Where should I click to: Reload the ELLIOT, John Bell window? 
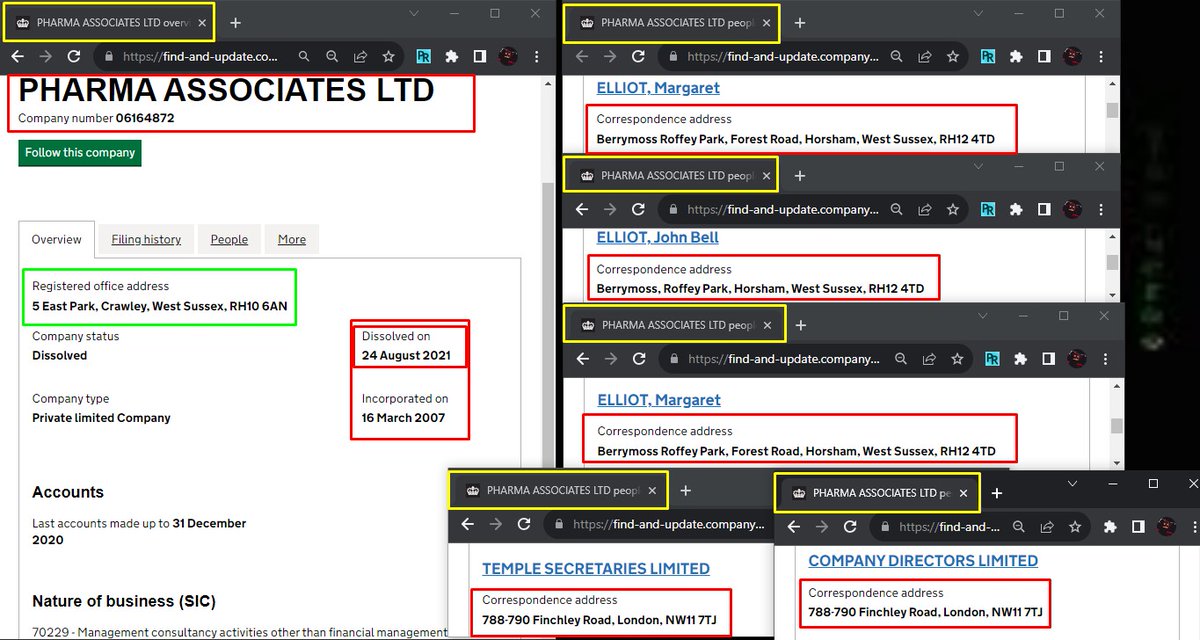click(638, 209)
